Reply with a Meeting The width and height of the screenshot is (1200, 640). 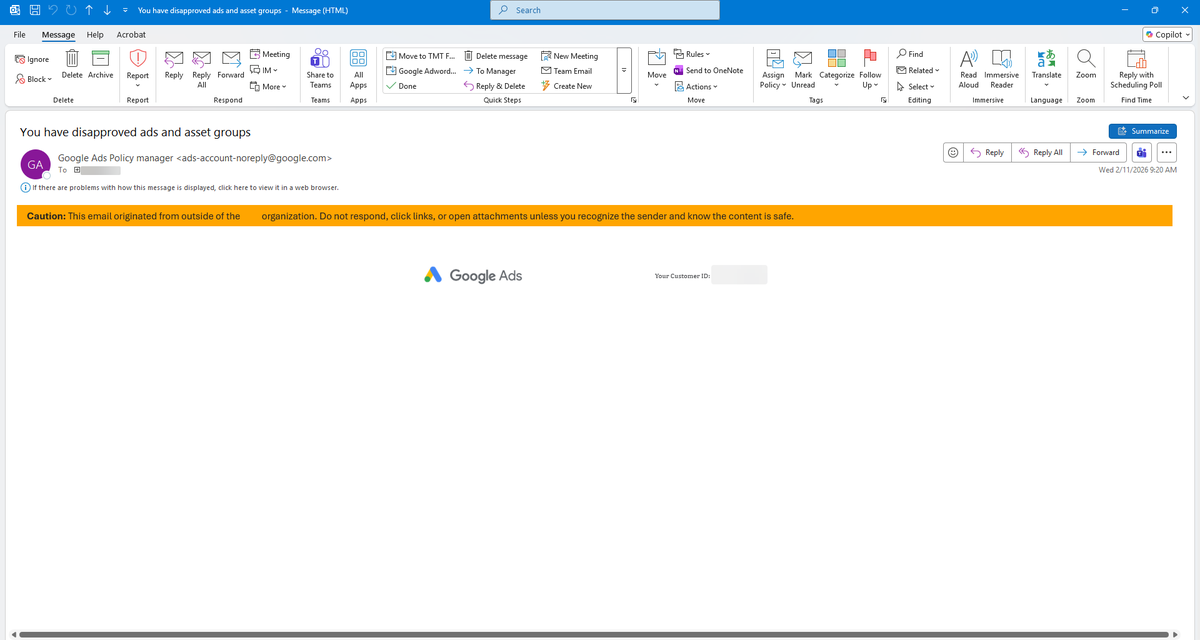tap(270, 55)
